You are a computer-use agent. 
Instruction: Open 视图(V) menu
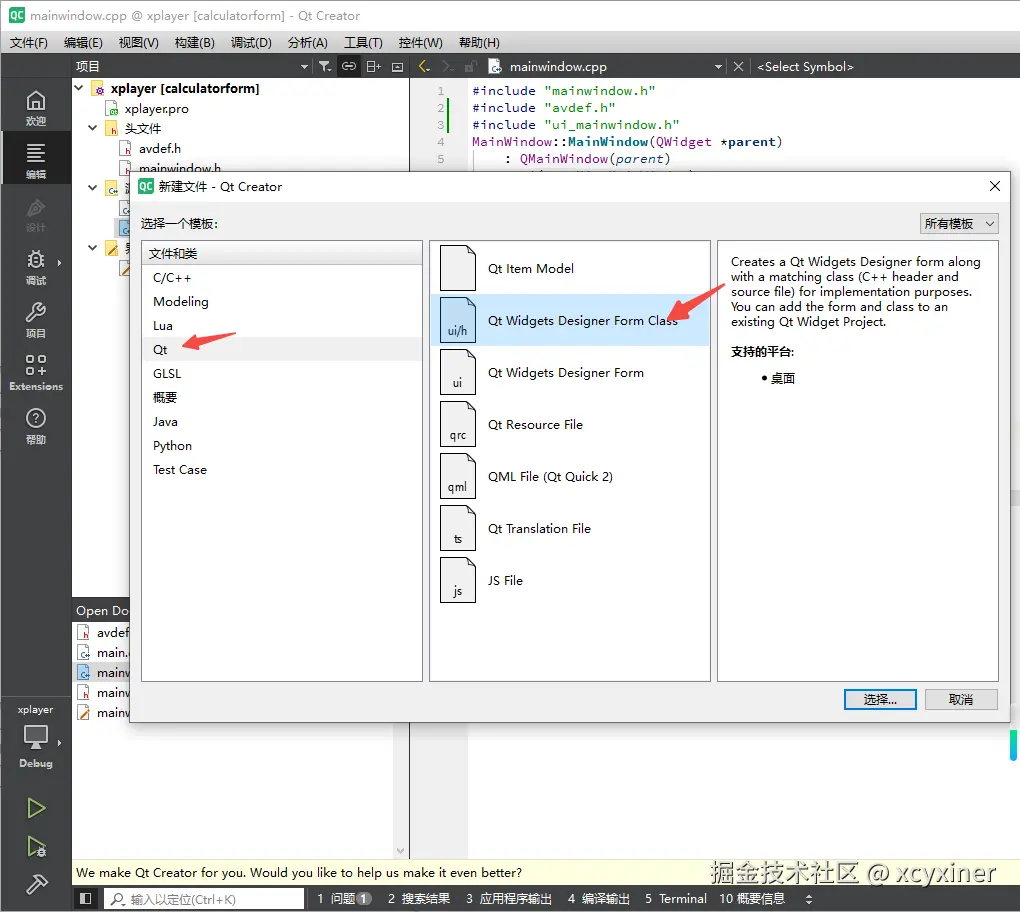tap(139, 43)
